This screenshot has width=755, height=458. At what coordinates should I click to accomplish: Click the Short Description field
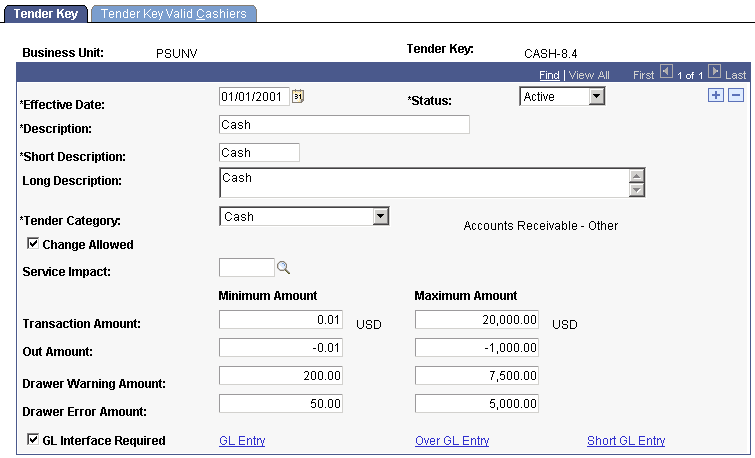[259, 152]
